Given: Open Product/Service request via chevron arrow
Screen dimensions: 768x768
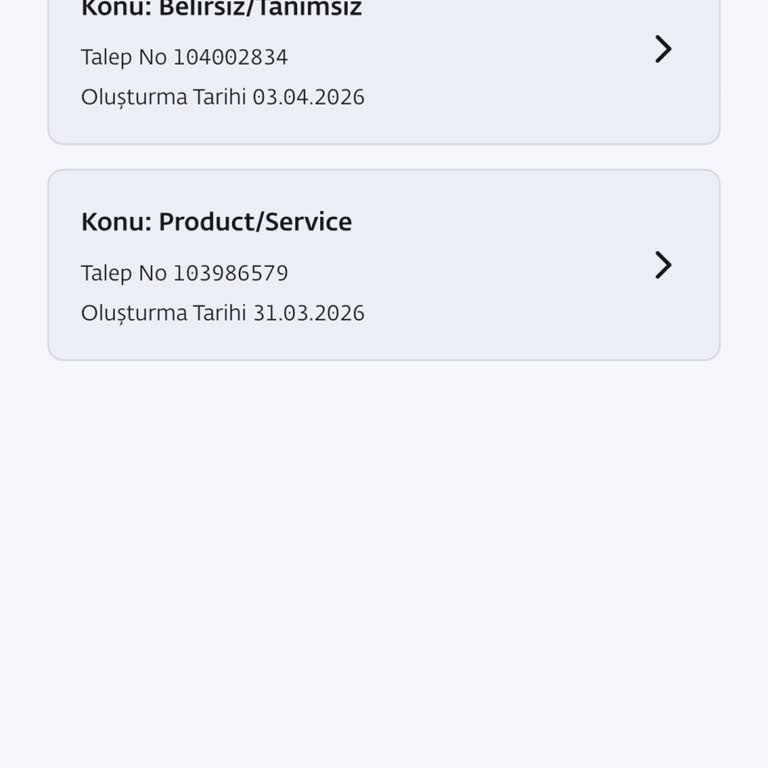Looking at the screenshot, I should [x=663, y=265].
